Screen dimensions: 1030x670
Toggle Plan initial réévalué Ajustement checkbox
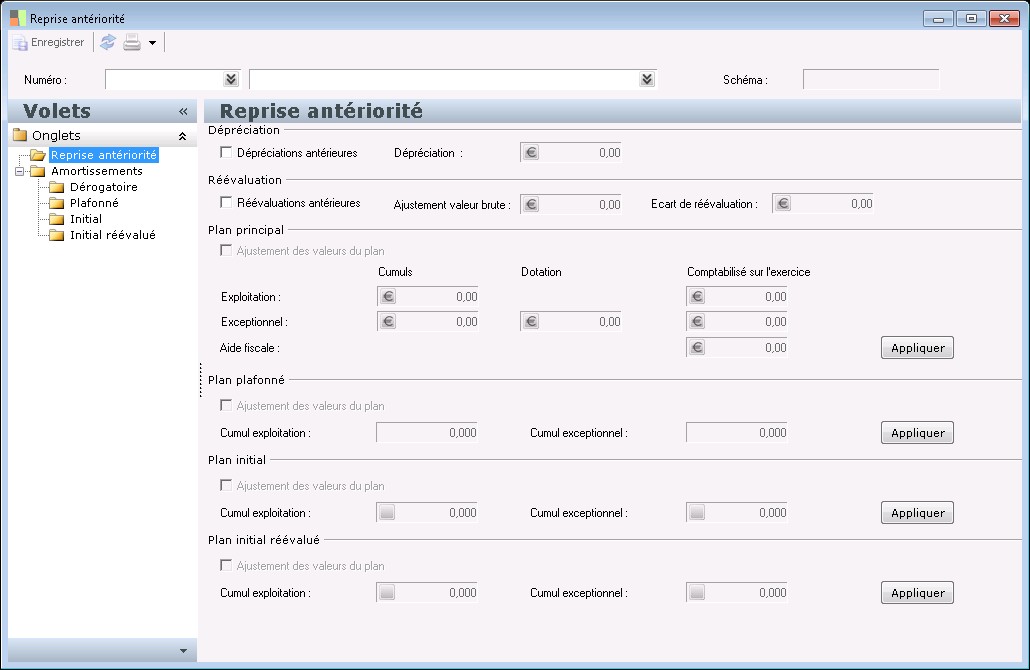[x=226, y=566]
